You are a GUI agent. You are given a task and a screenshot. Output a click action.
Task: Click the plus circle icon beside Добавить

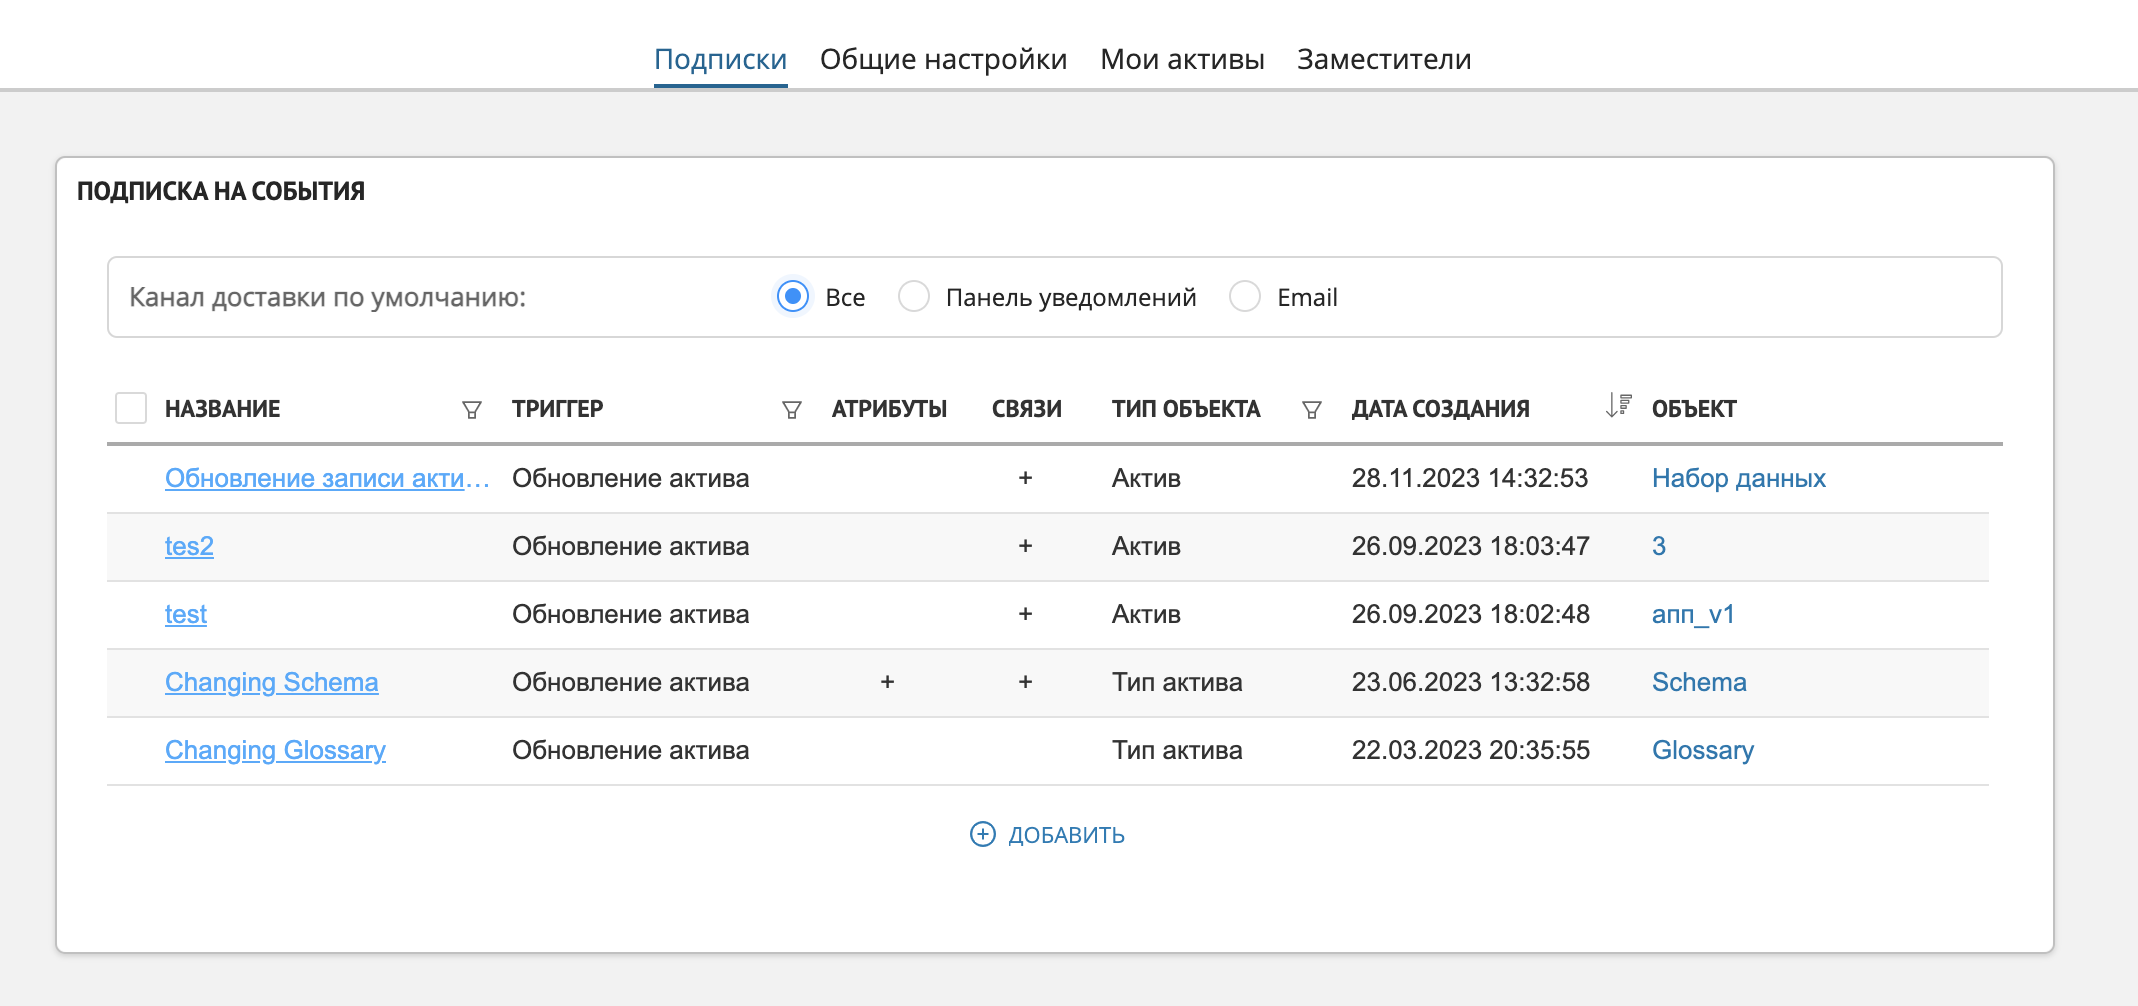(983, 834)
